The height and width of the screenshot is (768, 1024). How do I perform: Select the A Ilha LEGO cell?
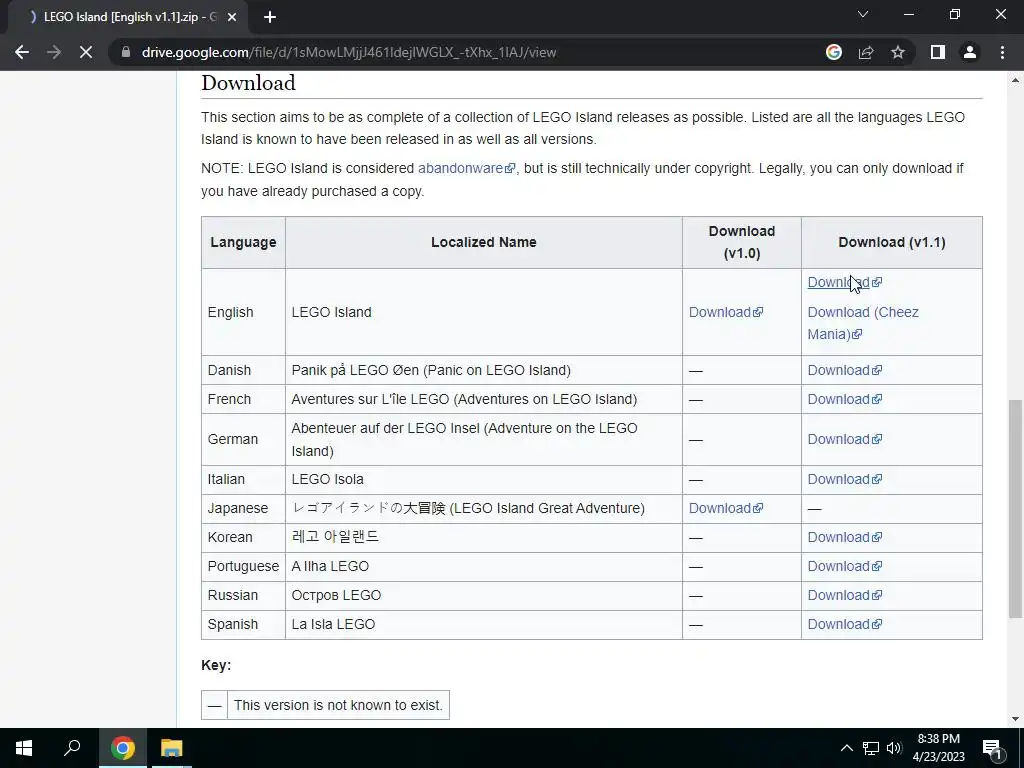(x=483, y=566)
